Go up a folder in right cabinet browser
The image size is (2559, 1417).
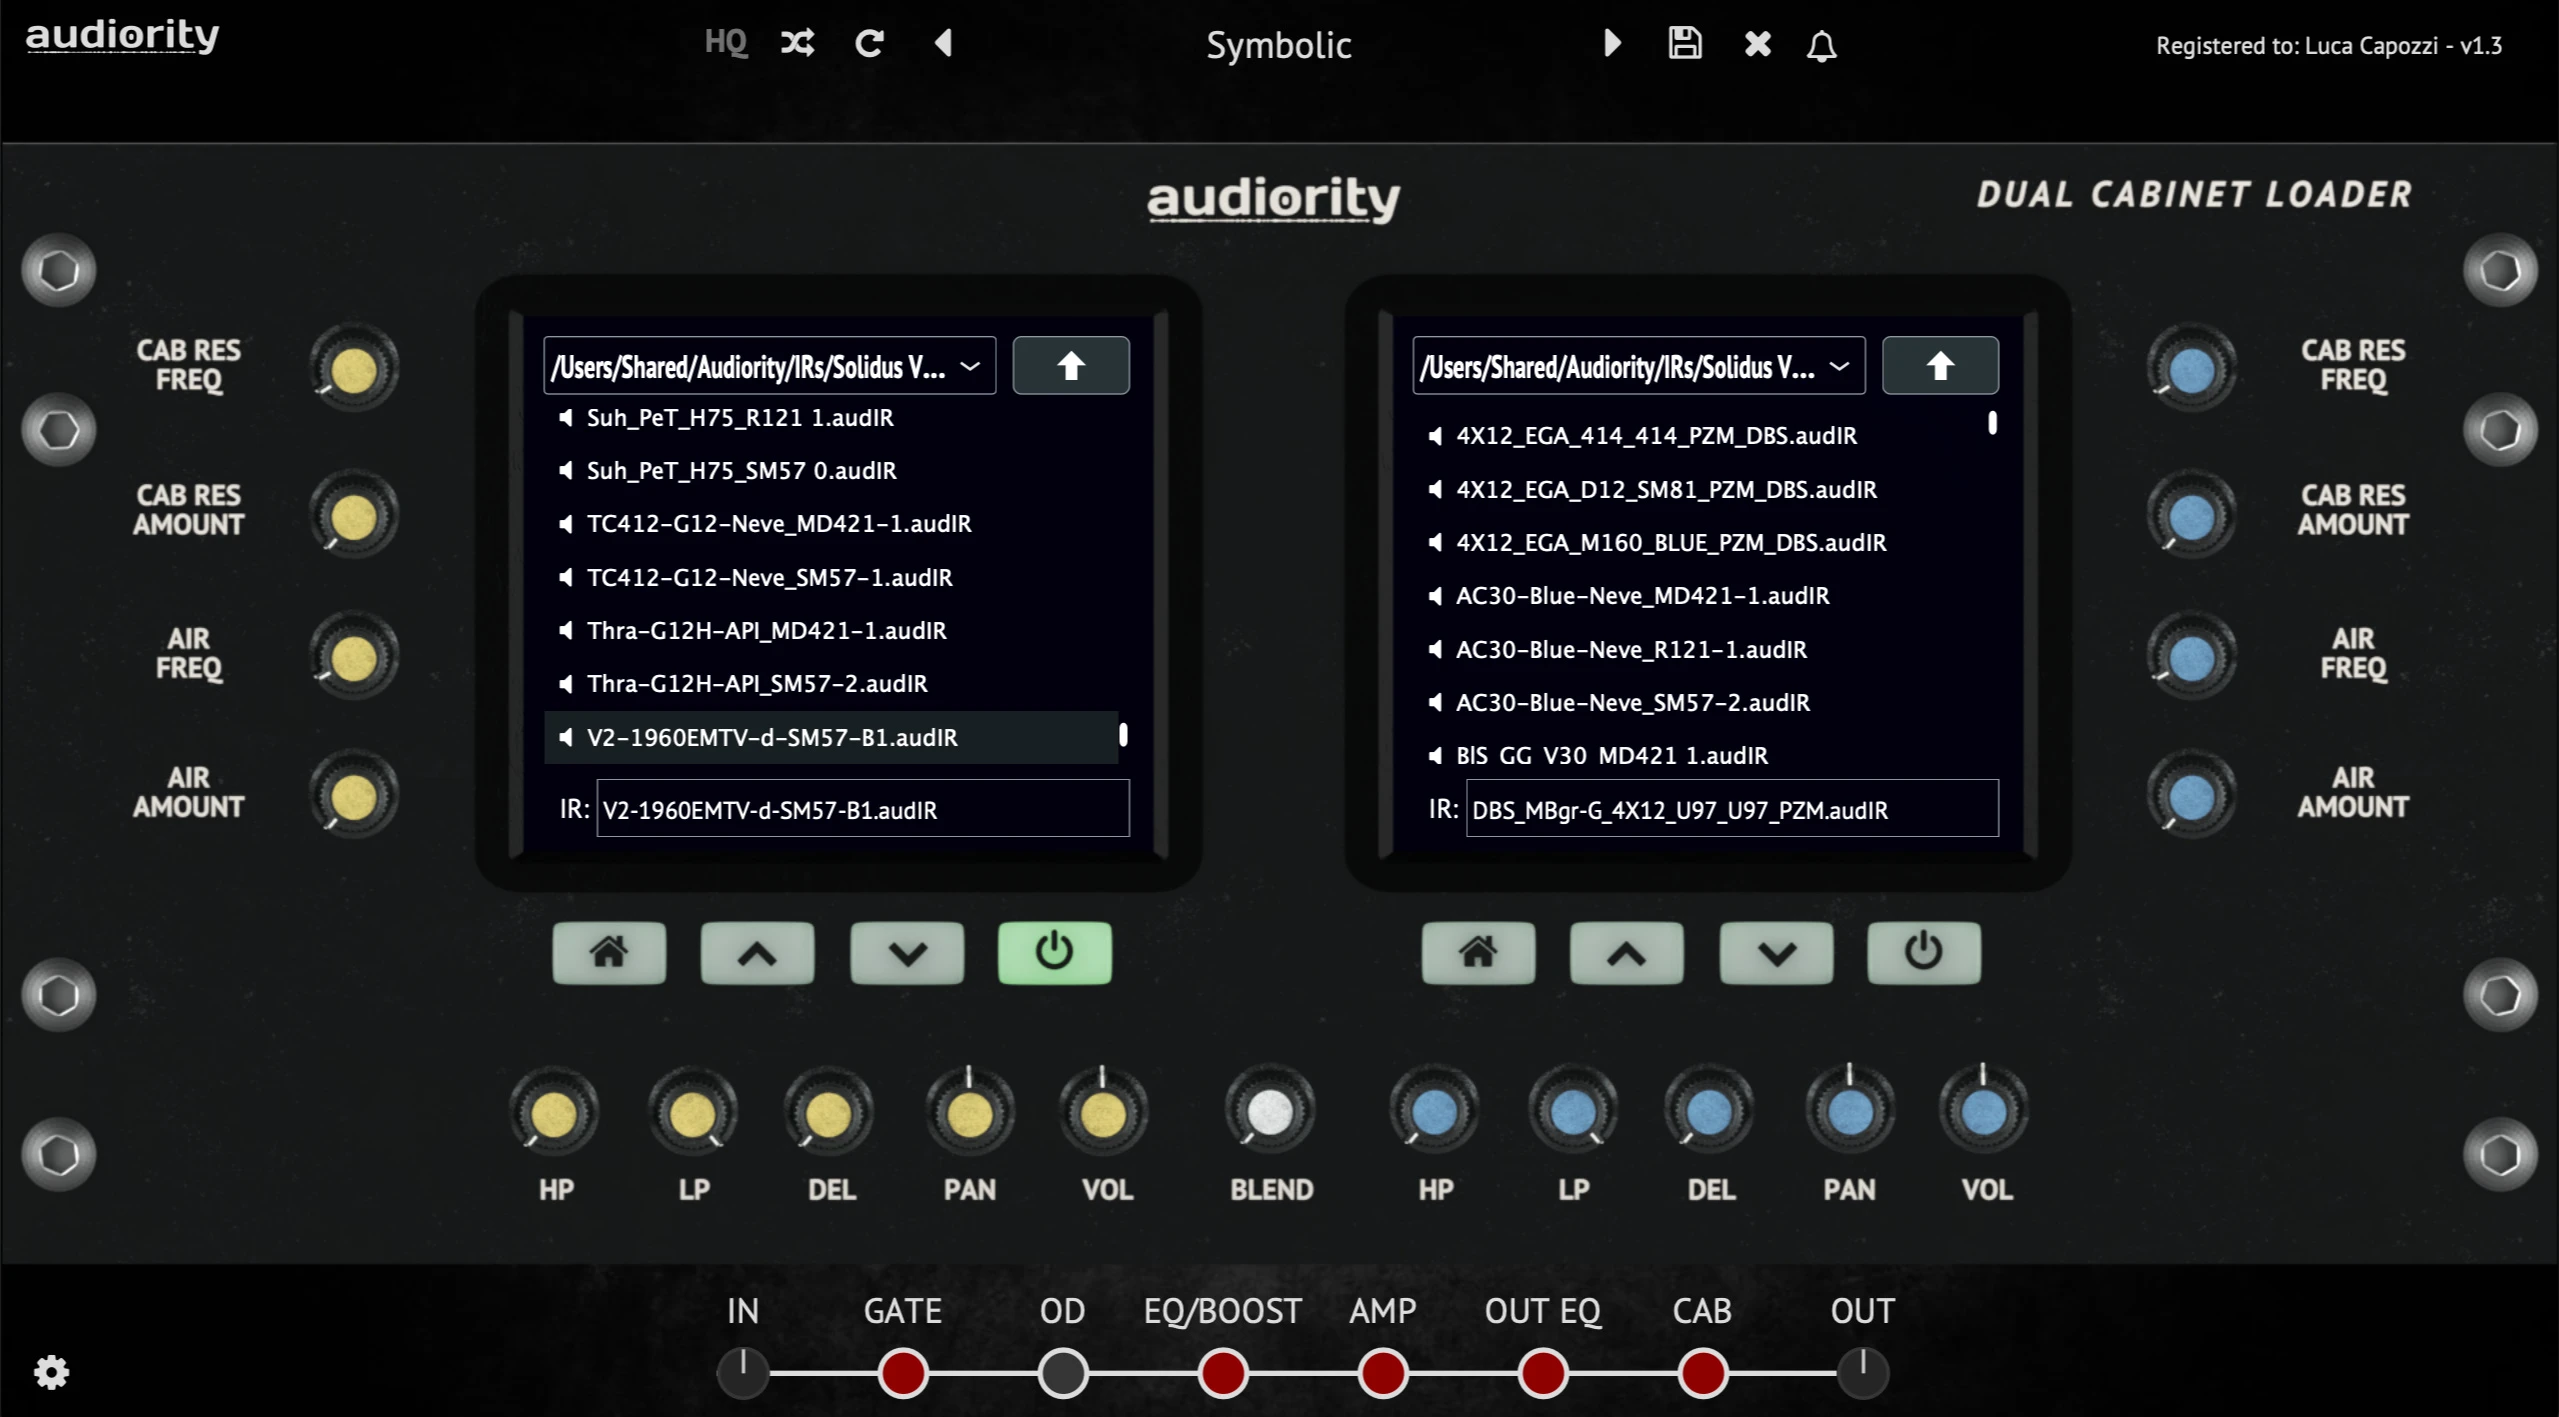(x=1940, y=366)
